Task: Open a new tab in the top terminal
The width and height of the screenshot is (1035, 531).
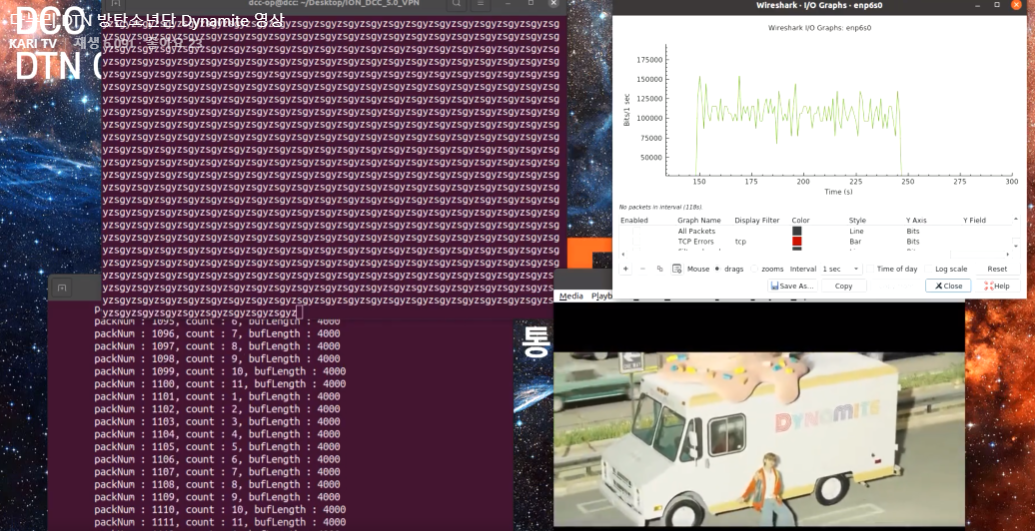Action: point(115,5)
